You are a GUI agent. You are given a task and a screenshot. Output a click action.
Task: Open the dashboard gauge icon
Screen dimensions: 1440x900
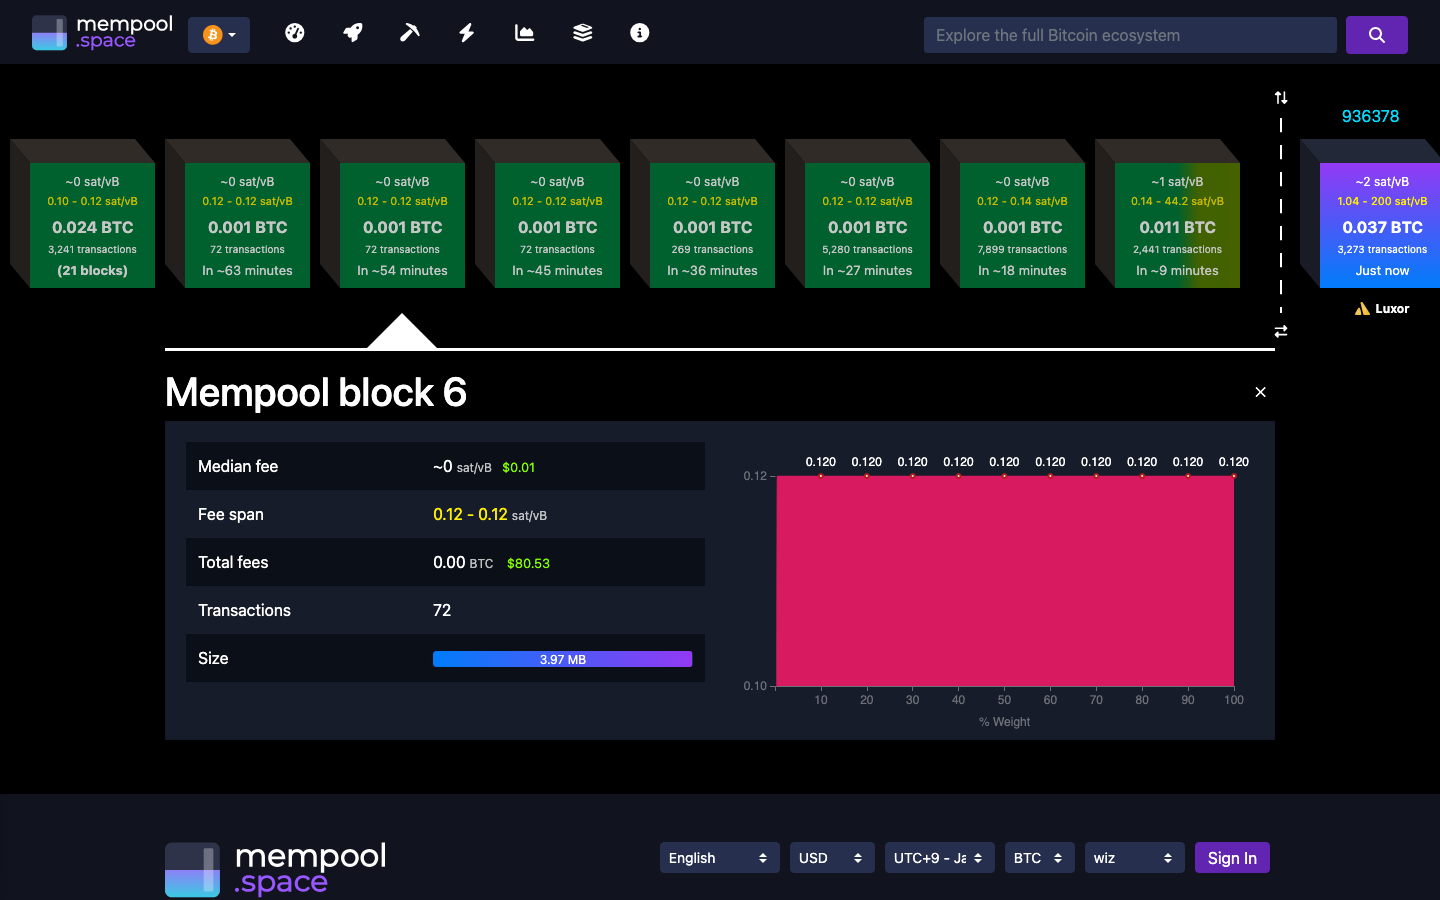pos(295,32)
